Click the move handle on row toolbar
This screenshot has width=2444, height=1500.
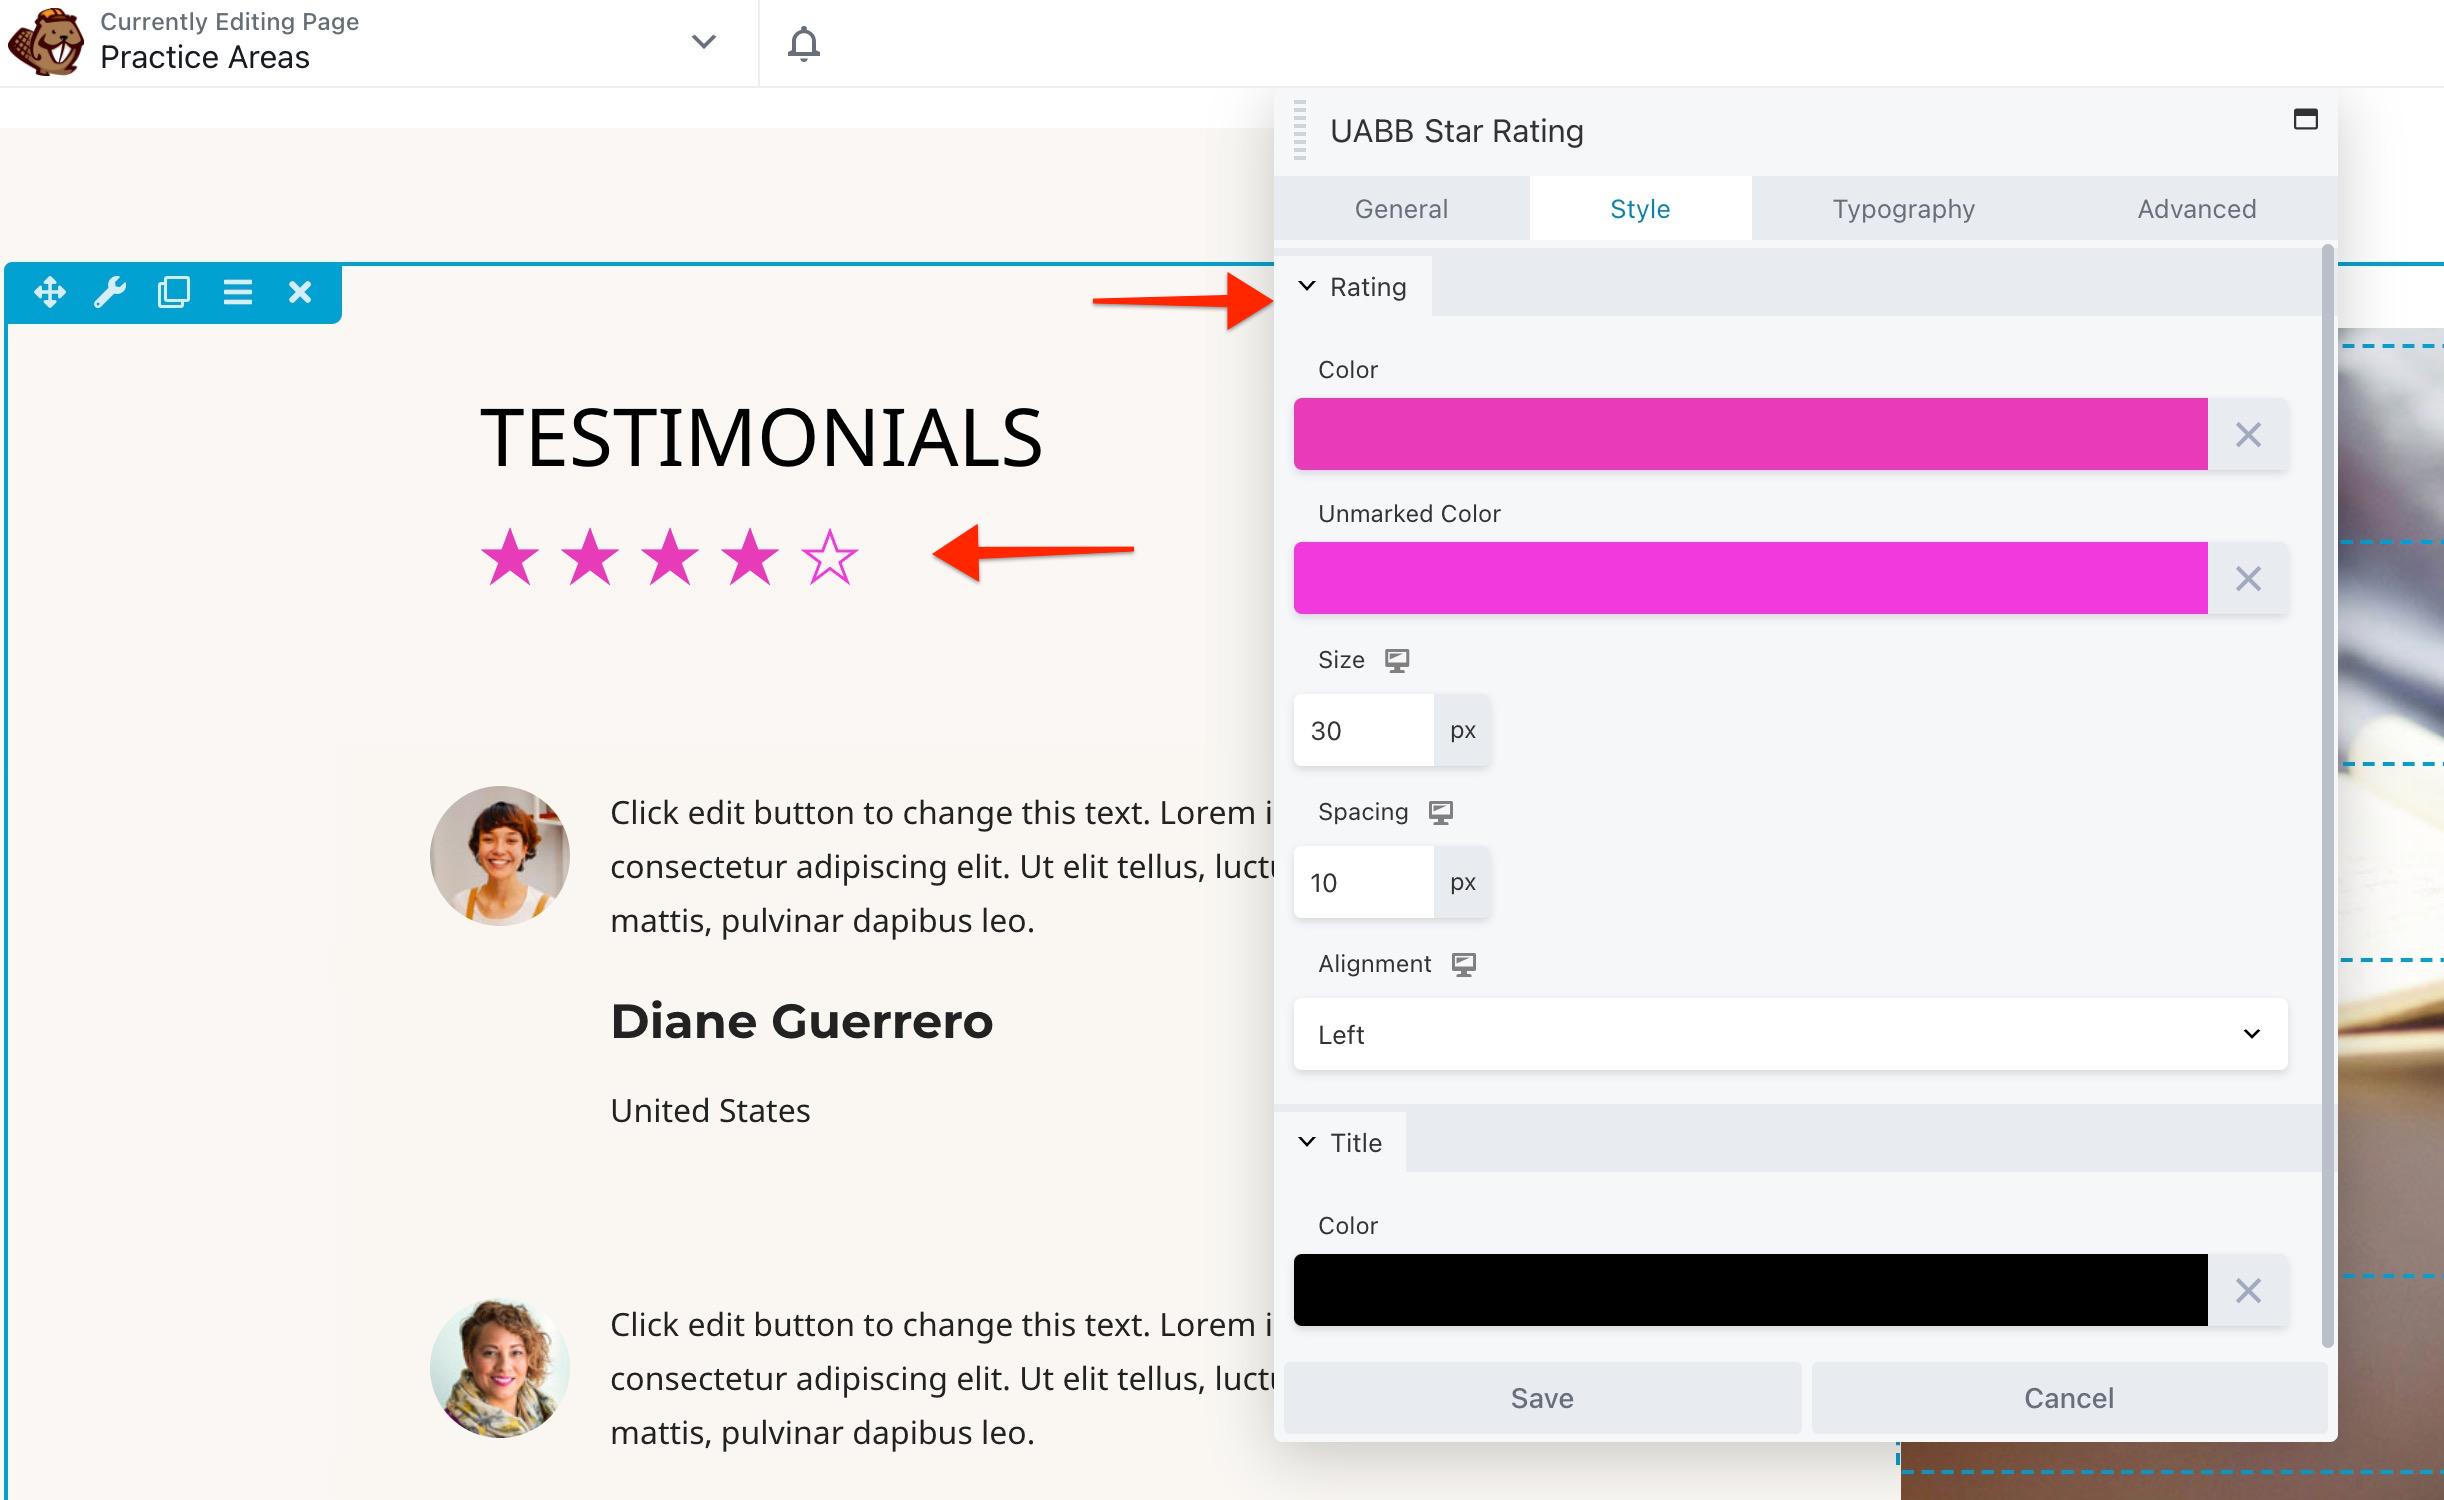click(49, 292)
